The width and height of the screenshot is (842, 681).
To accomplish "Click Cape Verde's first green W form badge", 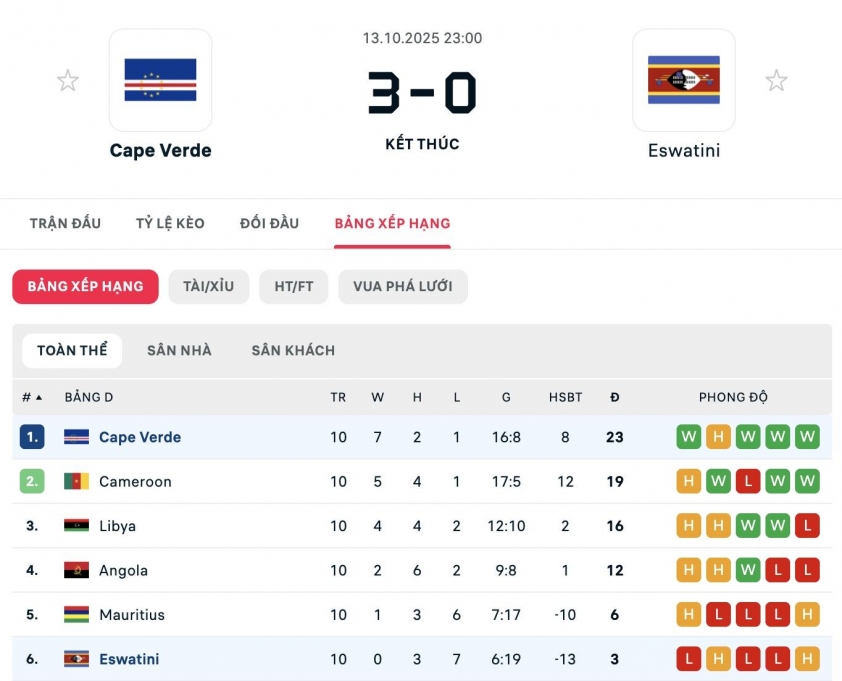I will point(688,437).
